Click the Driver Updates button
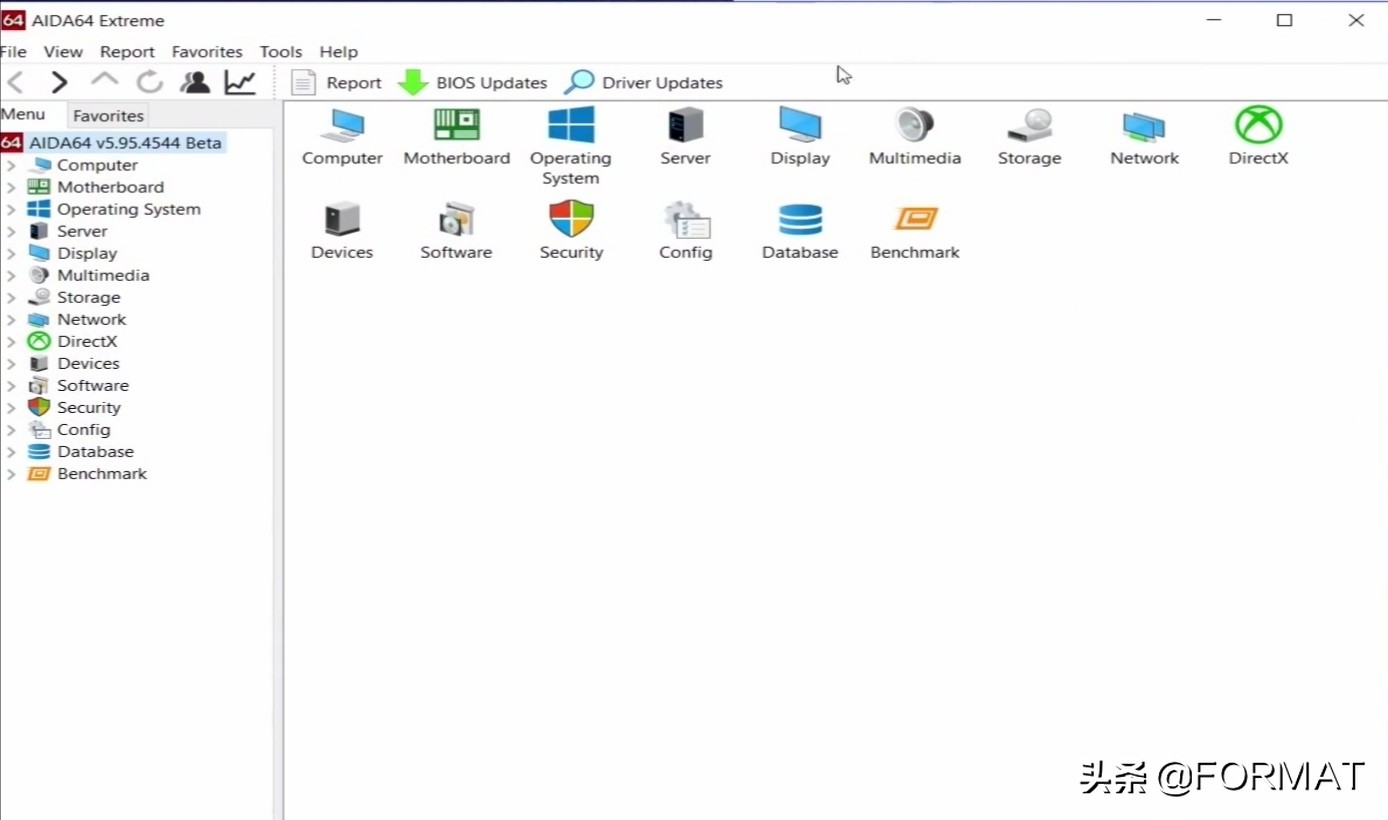1388x820 pixels. [644, 83]
